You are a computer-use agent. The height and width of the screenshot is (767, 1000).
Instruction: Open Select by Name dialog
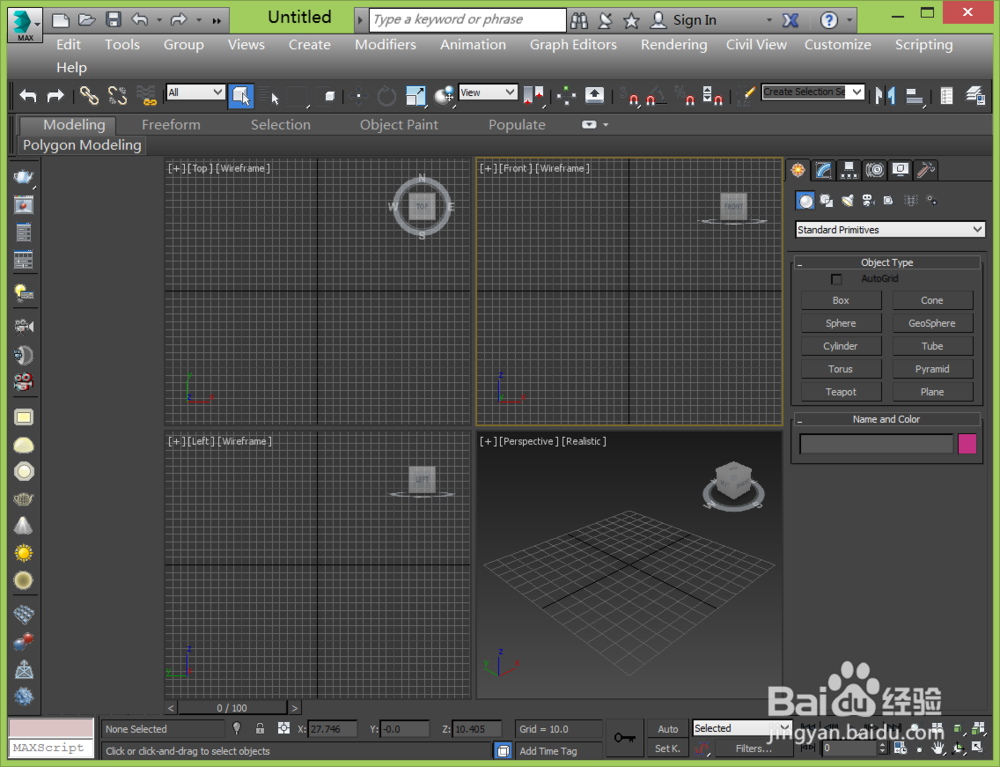[270, 96]
